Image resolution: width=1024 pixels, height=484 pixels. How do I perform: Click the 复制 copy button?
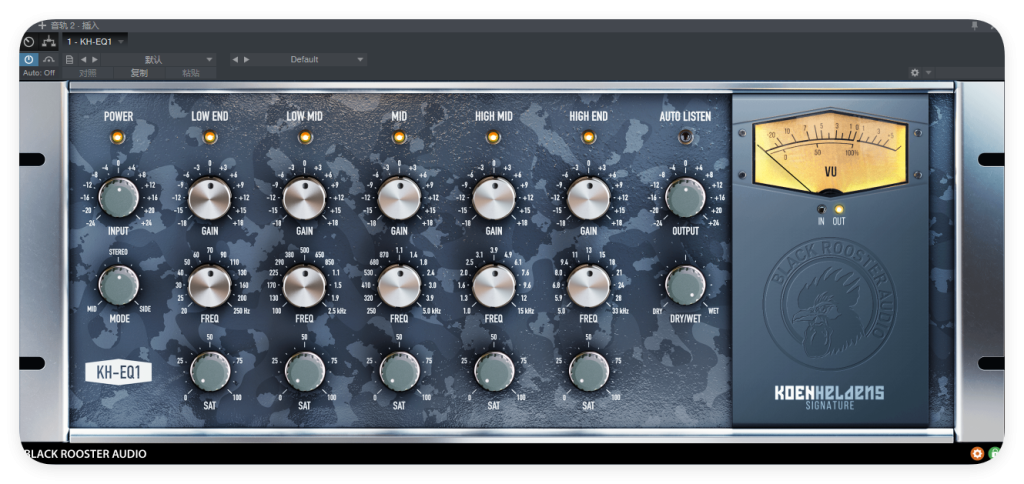pyautogui.click(x=139, y=73)
